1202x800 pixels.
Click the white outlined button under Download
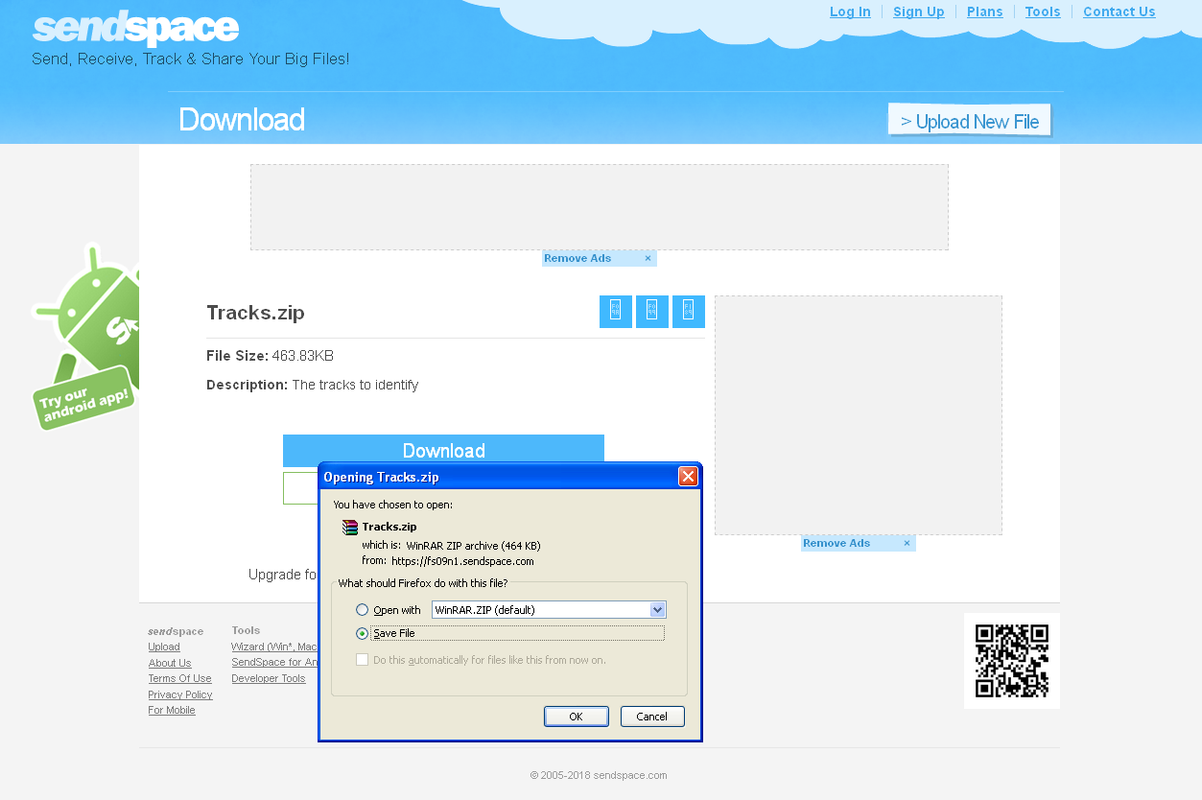[x=300, y=488]
